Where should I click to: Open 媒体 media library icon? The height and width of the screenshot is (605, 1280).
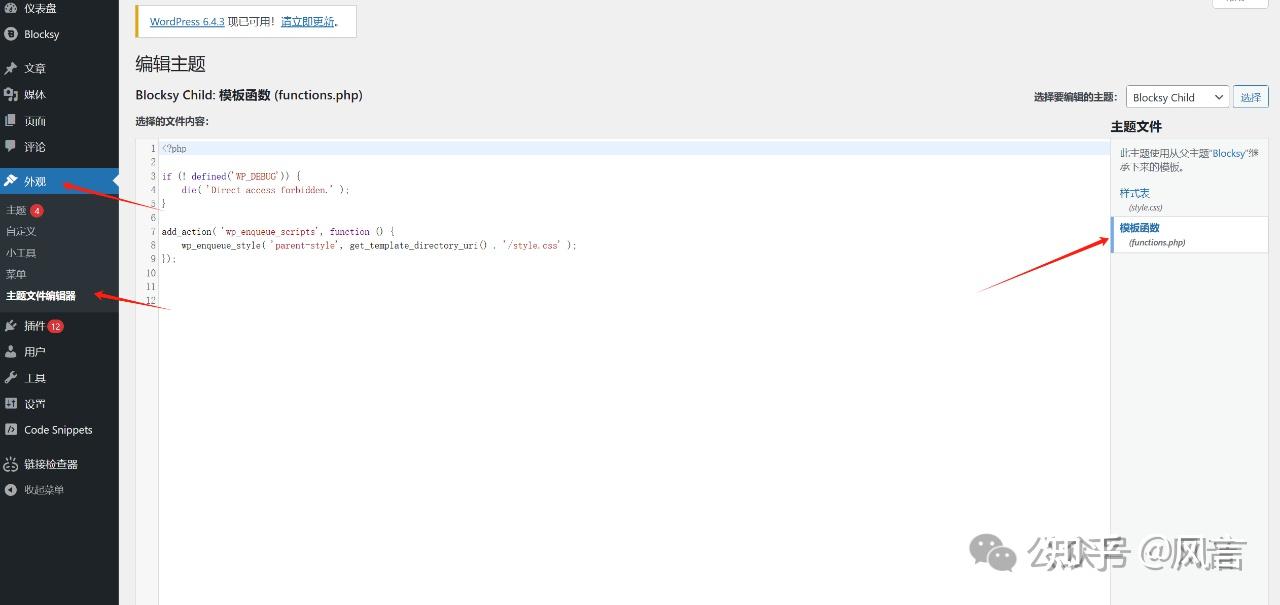(x=11, y=94)
